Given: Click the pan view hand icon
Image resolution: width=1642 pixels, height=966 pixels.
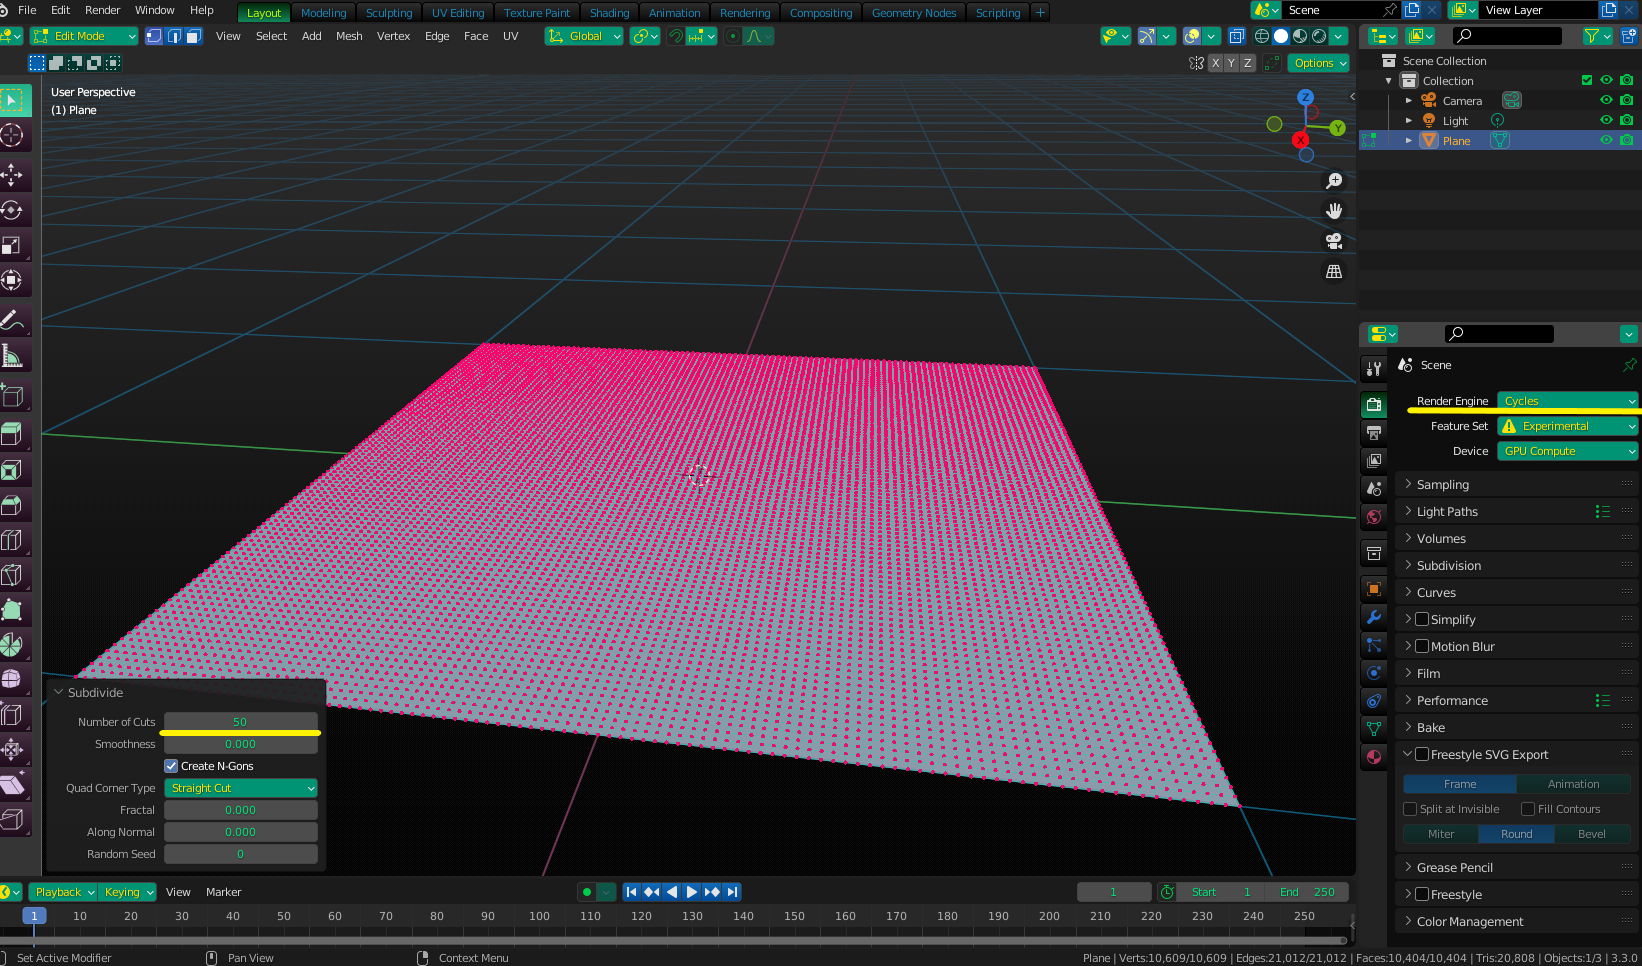Looking at the screenshot, I should (1334, 211).
